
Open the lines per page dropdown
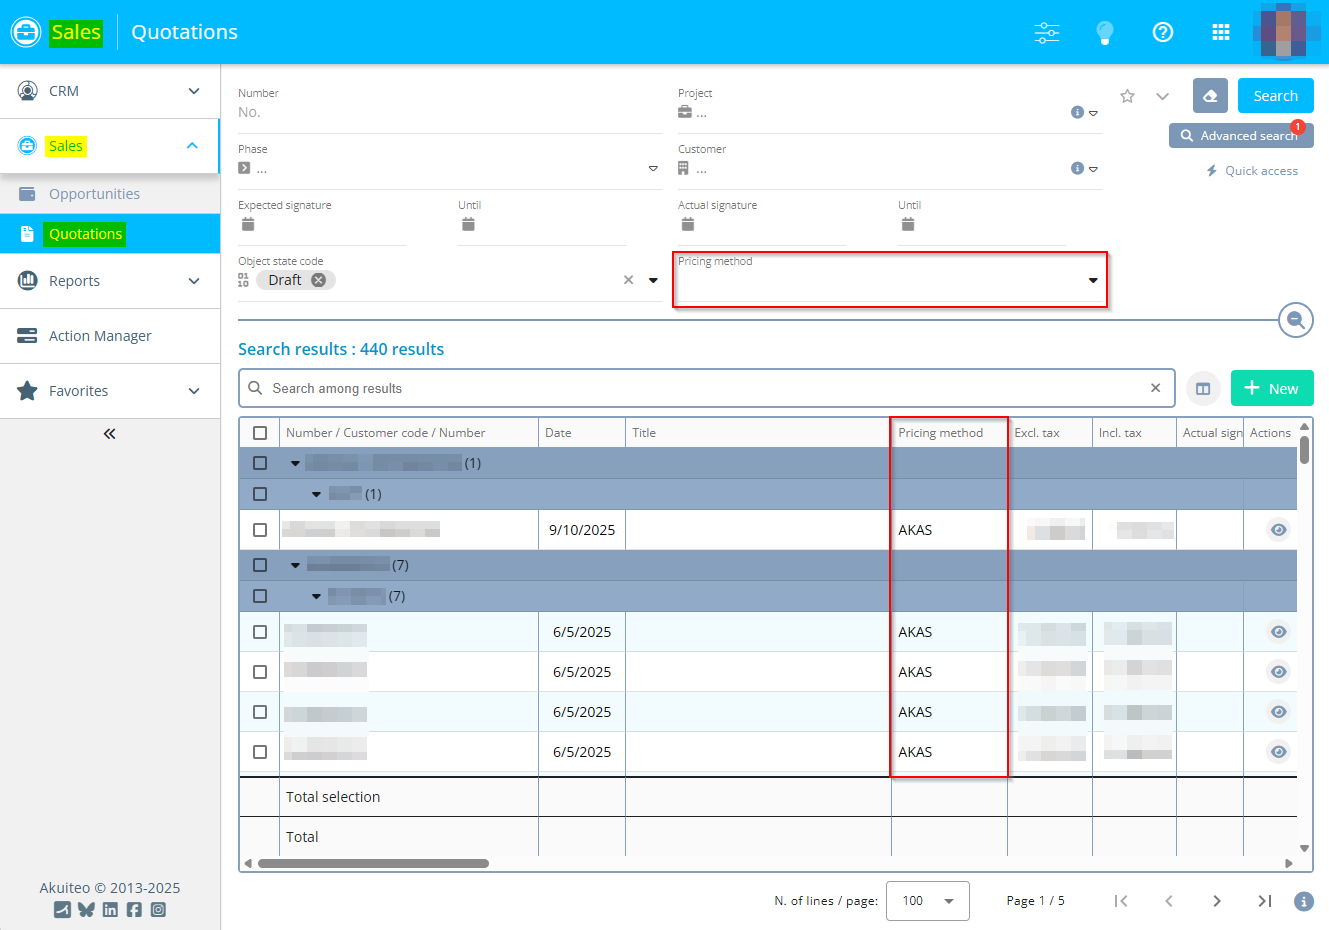[927, 901]
